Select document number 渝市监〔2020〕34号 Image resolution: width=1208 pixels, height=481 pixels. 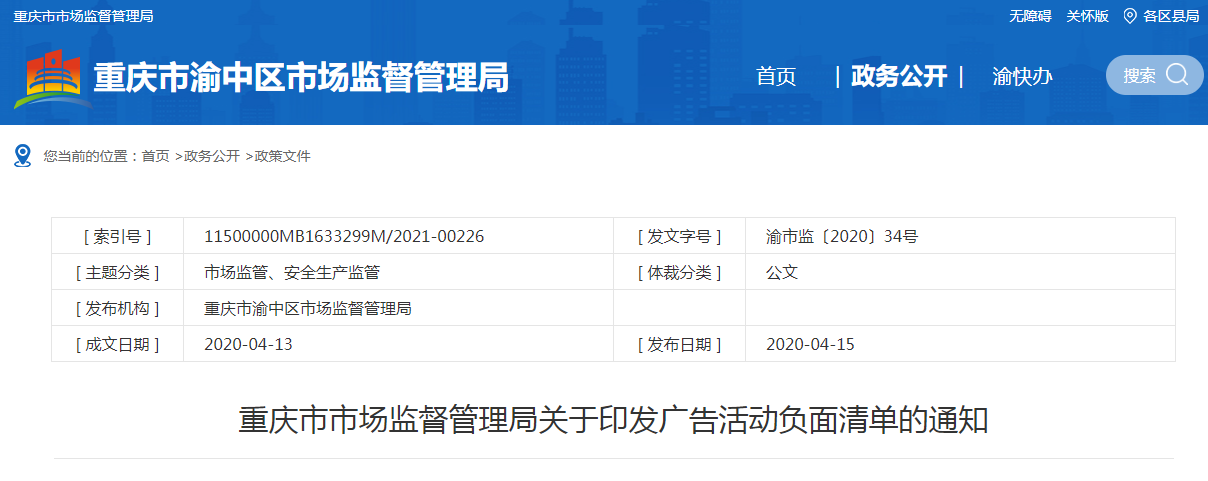click(842, 237)
